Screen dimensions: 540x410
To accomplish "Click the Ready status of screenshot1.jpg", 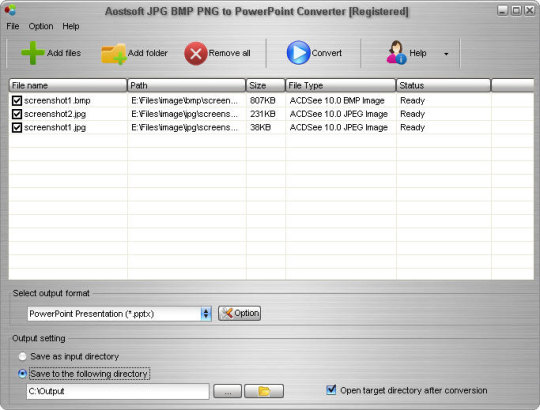I will (412, 127).
